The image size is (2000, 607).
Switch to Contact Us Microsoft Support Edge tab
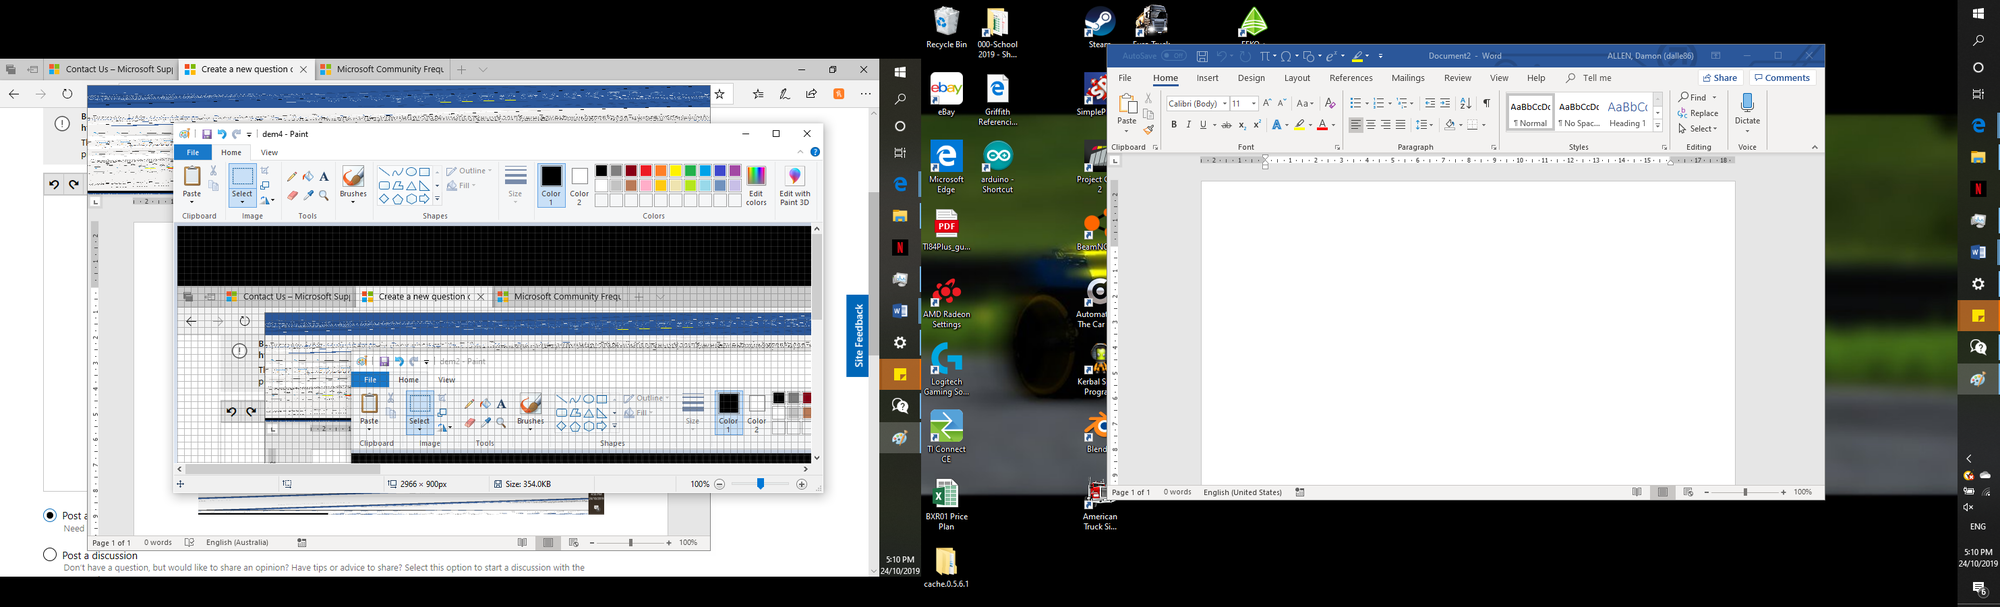[110, 69]
